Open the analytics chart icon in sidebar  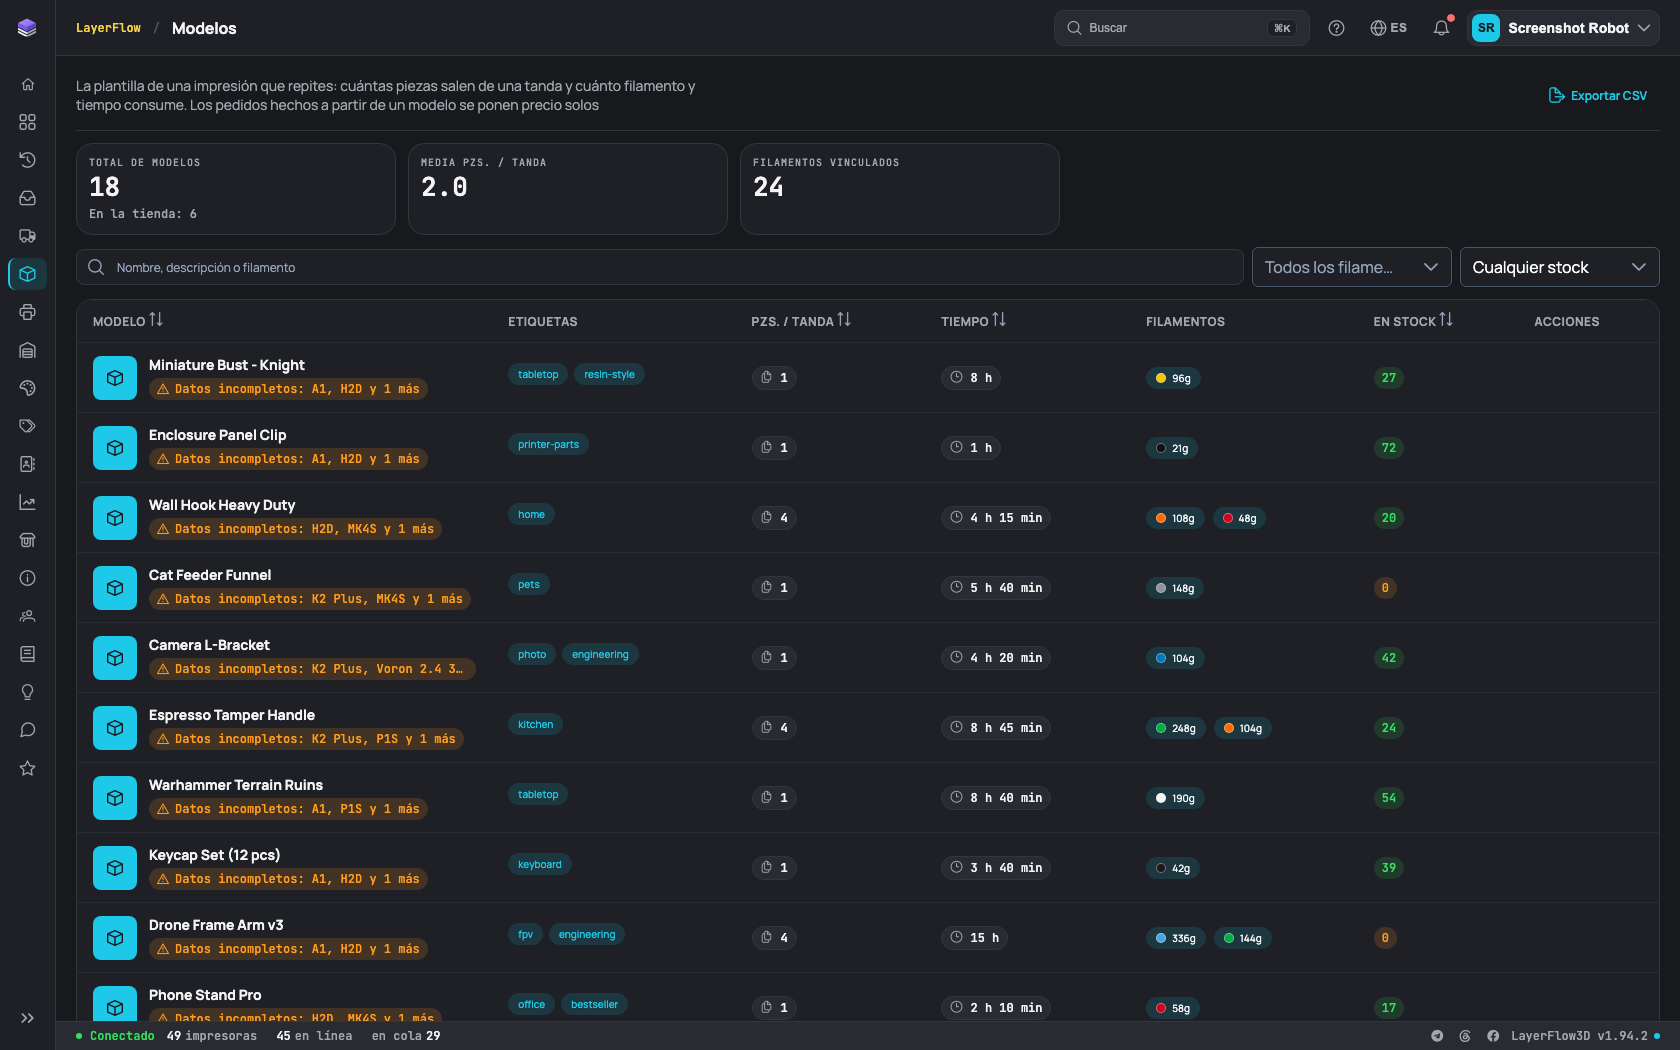point(27,502)
